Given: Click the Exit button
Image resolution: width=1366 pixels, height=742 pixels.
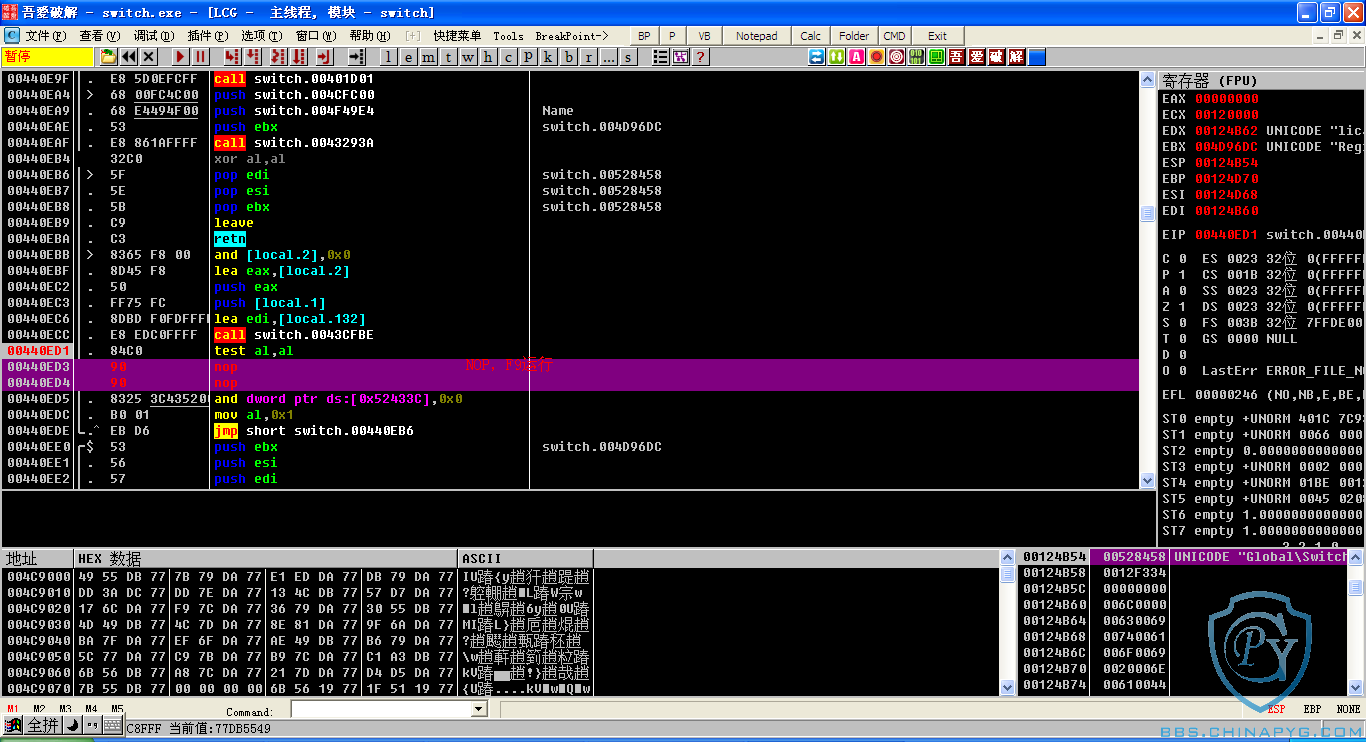Looking at the screenshot, I should 937,36.
